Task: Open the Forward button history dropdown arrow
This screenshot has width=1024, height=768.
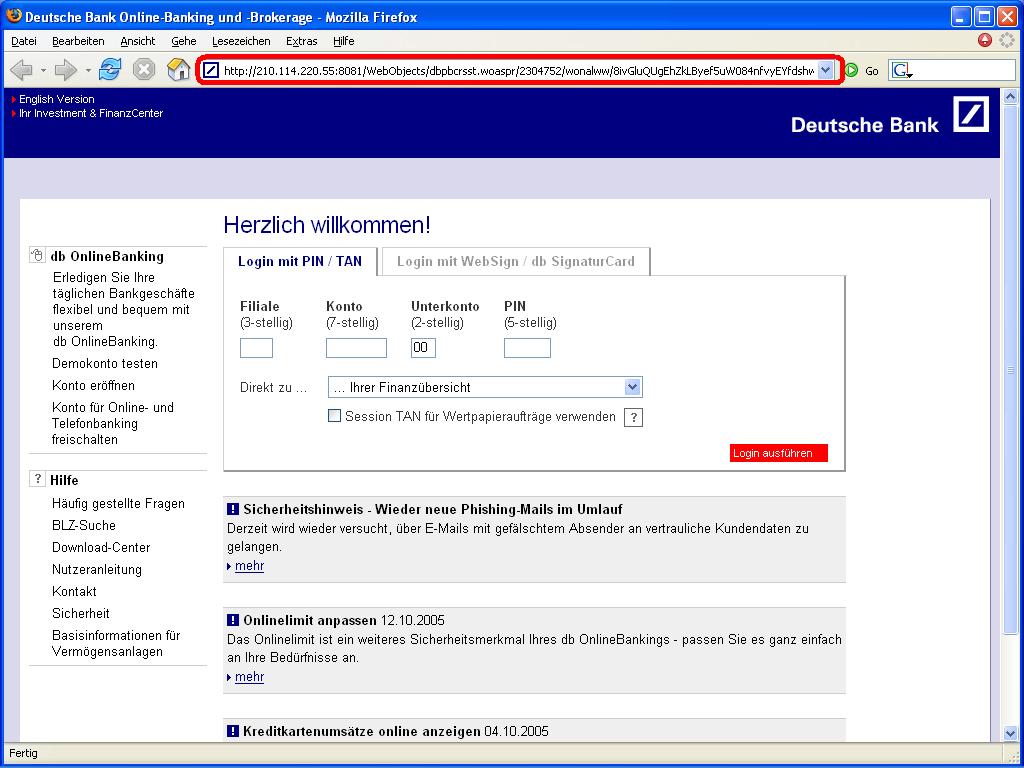Action: (88, 71)
